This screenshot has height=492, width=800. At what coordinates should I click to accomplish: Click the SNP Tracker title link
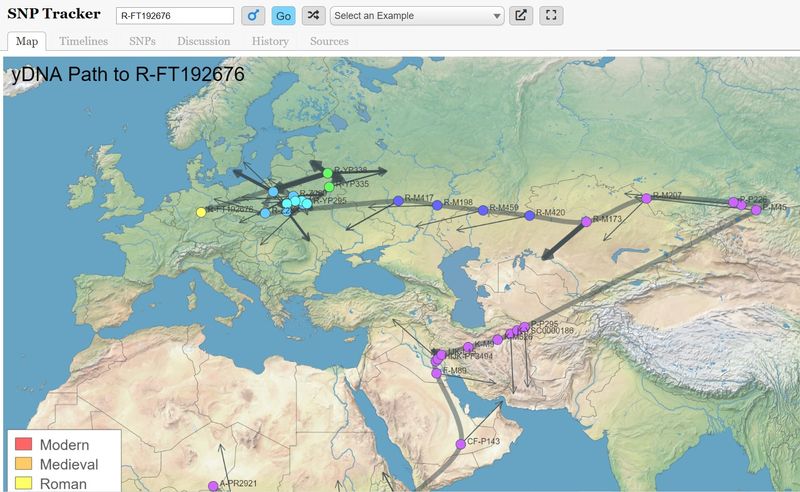tap(54, 15)
